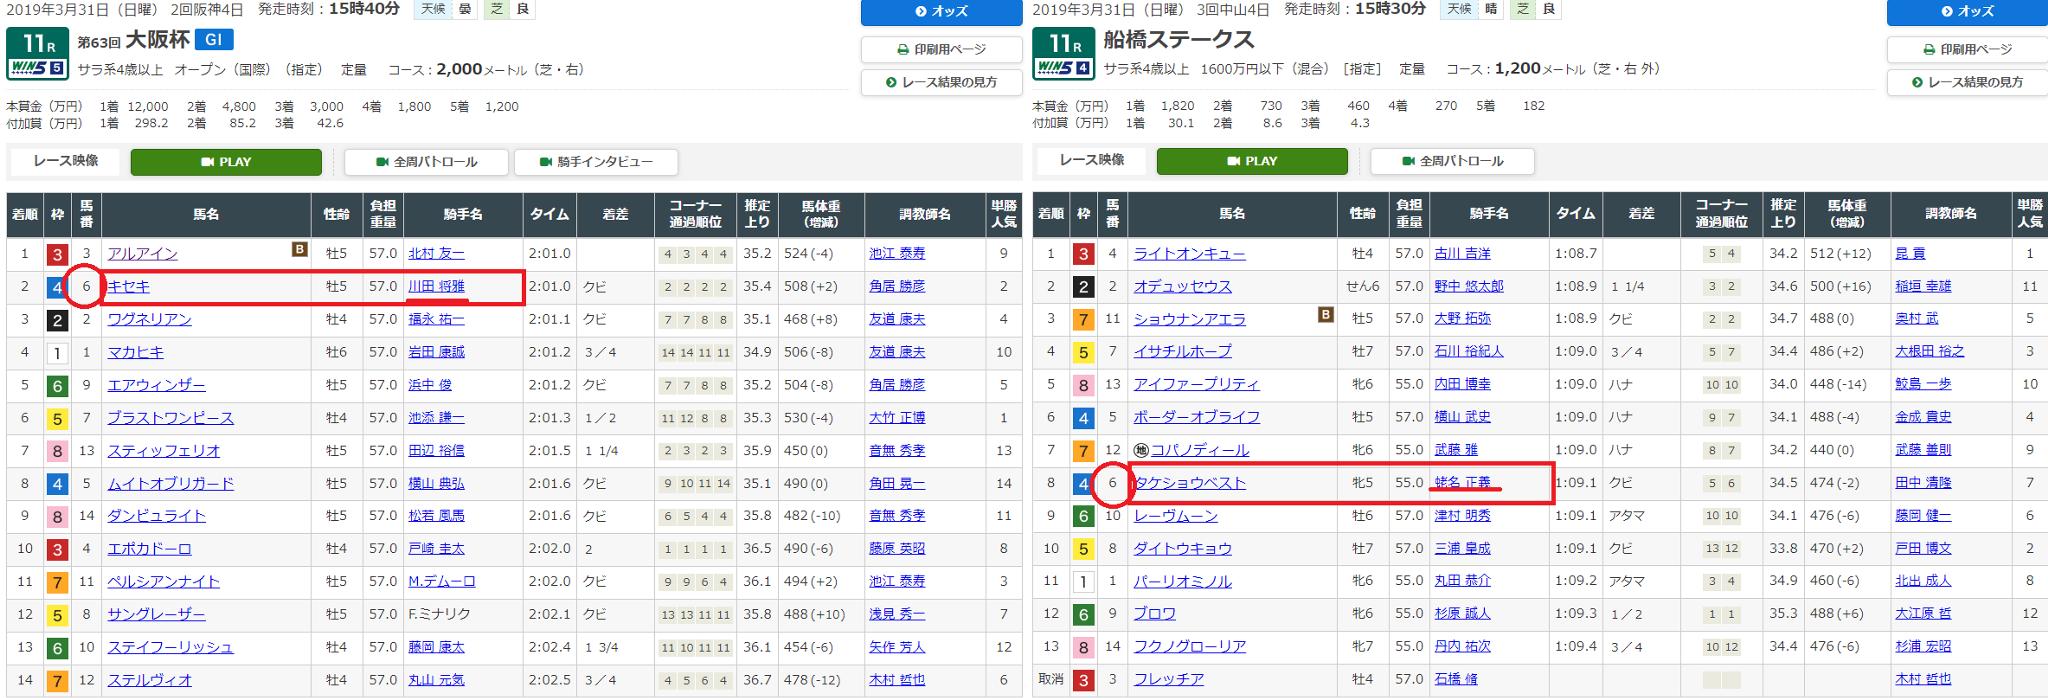Open 全周パトロール video for 船橋ステークス
The width and height of the screenshot is (2048, 698).
1452,161
